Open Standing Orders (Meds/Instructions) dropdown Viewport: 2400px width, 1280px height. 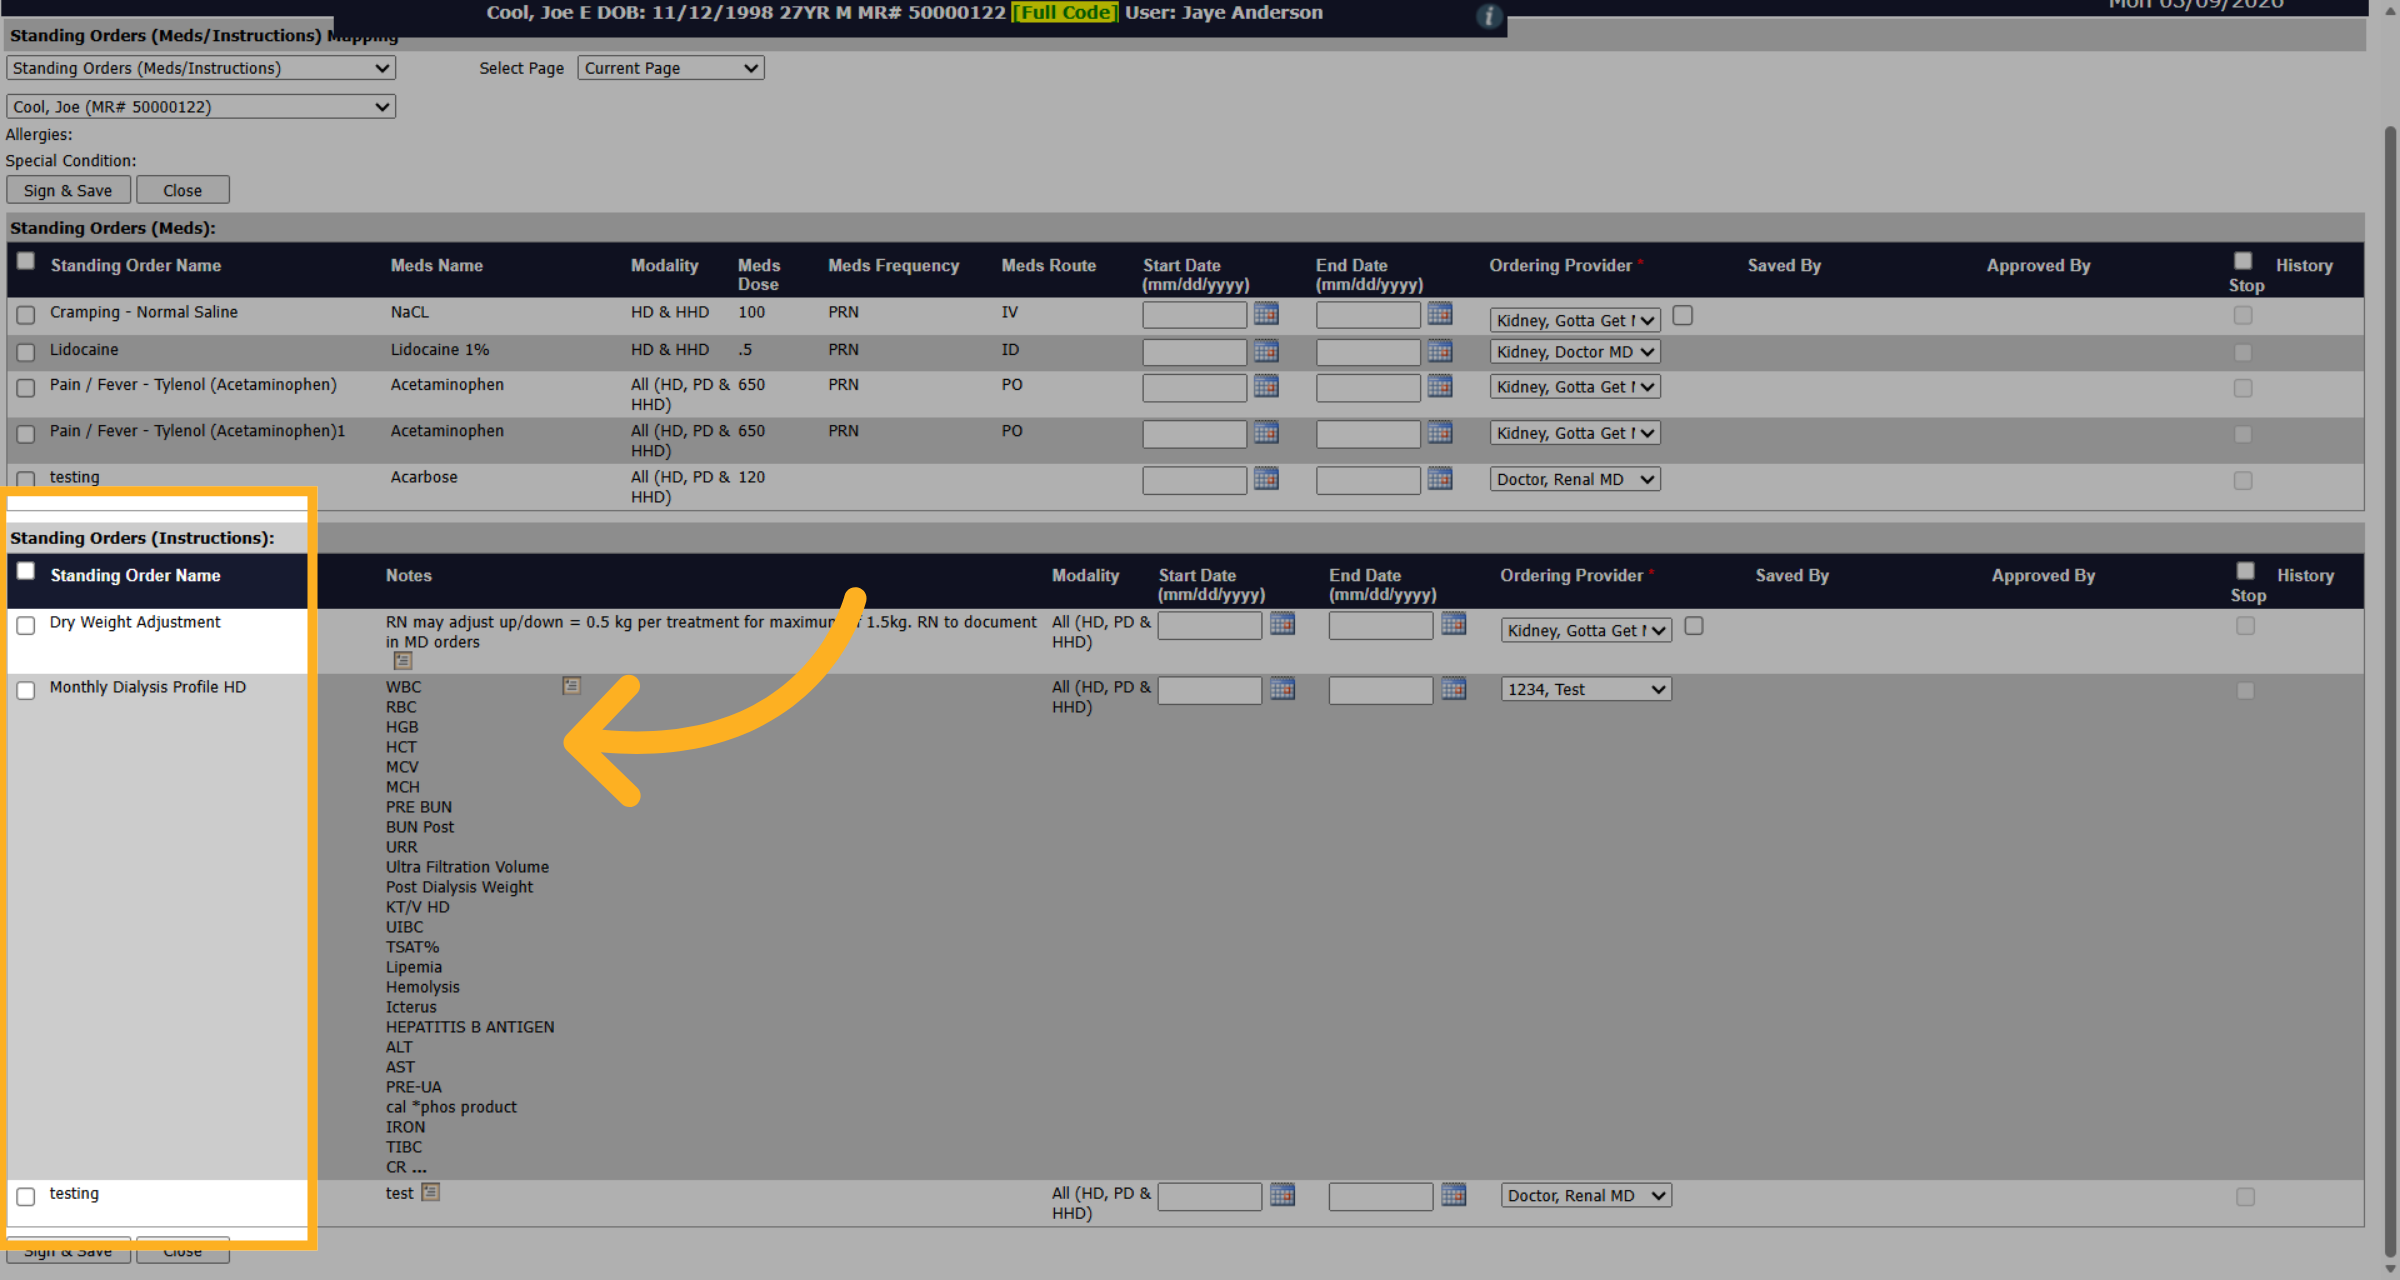click(201, 68)
